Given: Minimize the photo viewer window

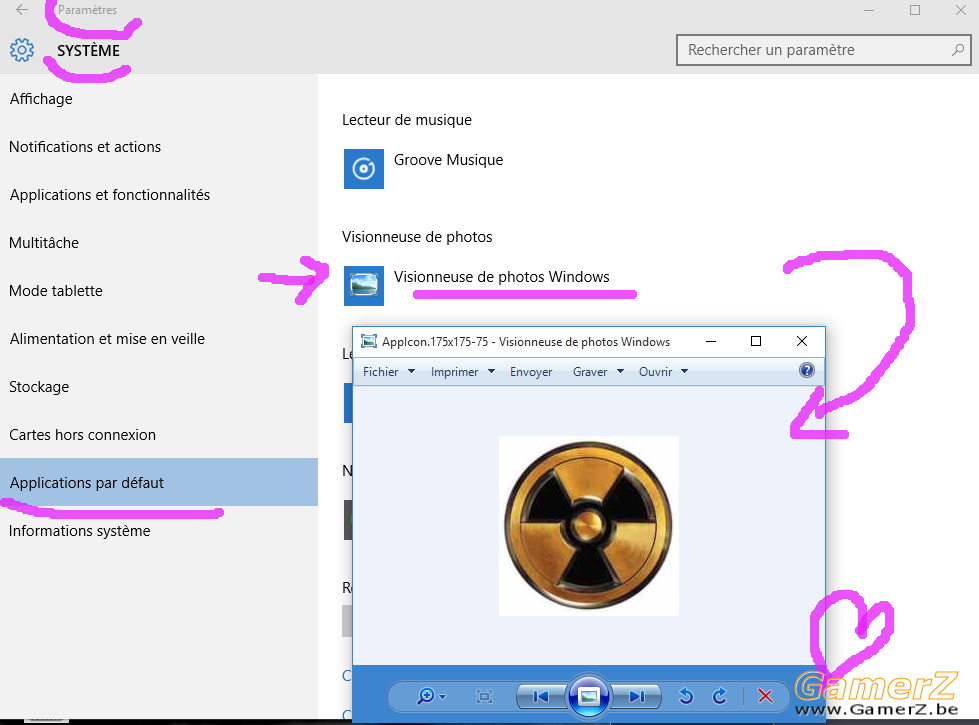Looking at the screenshot, I should (x=711, y=341).
